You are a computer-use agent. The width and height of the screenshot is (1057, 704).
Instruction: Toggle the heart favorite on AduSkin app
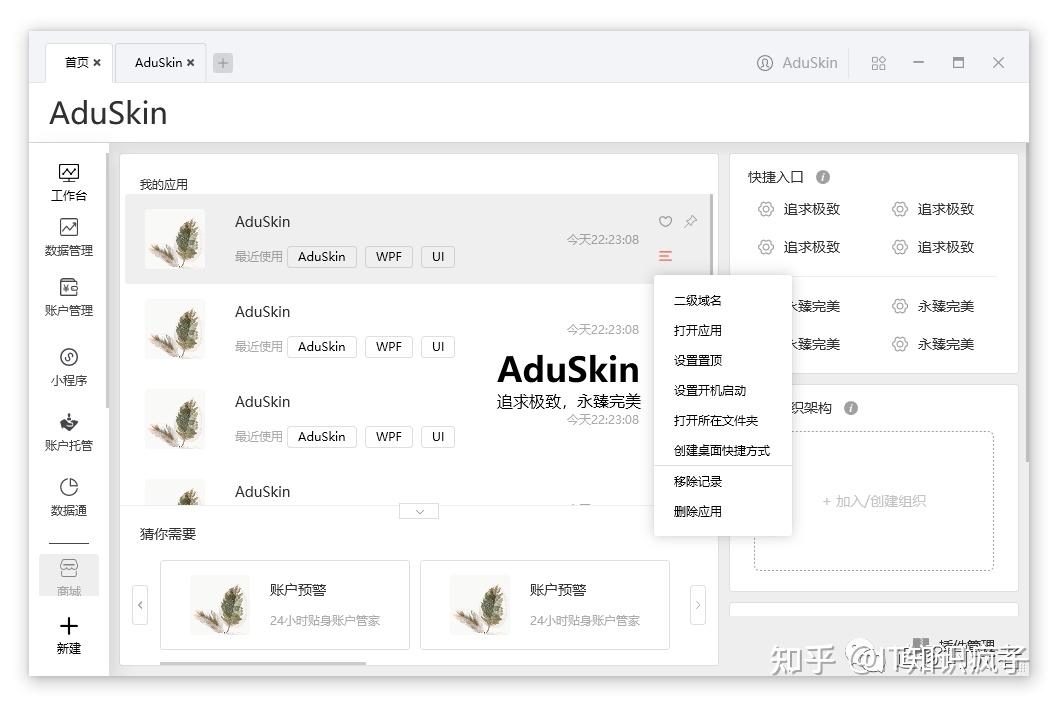click(665, 221)
